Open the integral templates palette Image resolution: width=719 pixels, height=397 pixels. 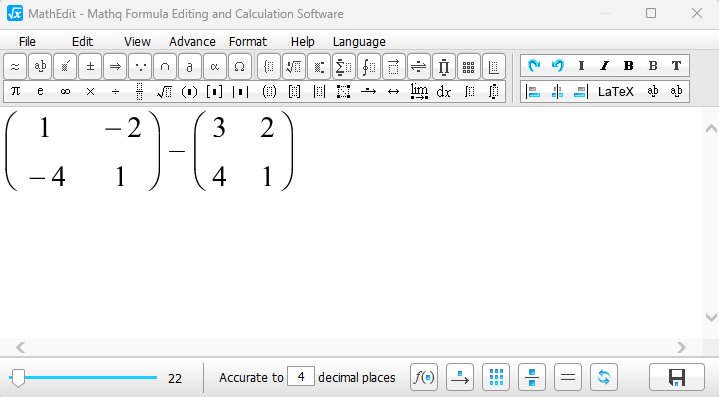pos(369,67)
